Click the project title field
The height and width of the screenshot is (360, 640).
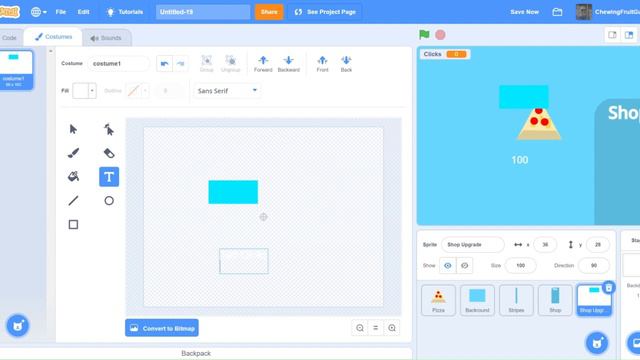pyautogui.click(x=203, y=12)
